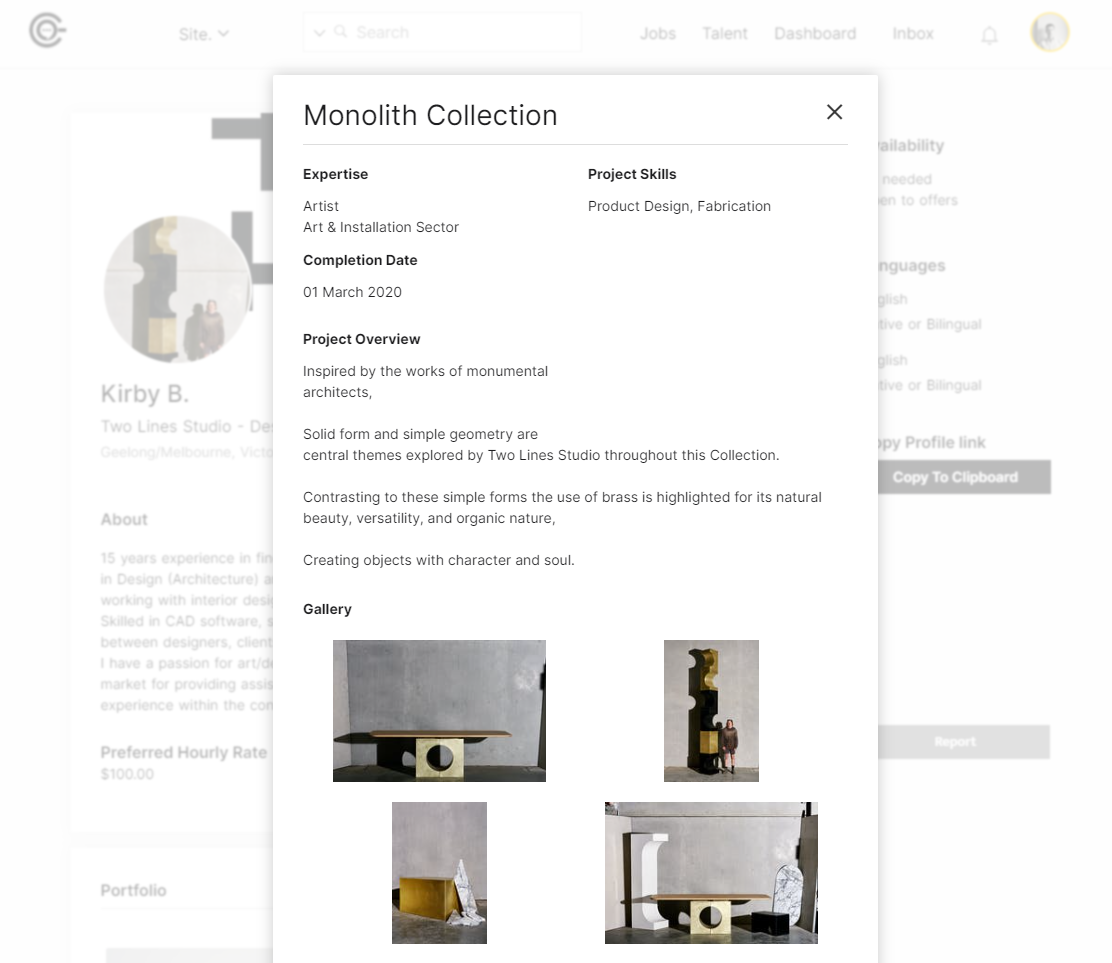Open the tall sculpture with person image

point(711,711)
